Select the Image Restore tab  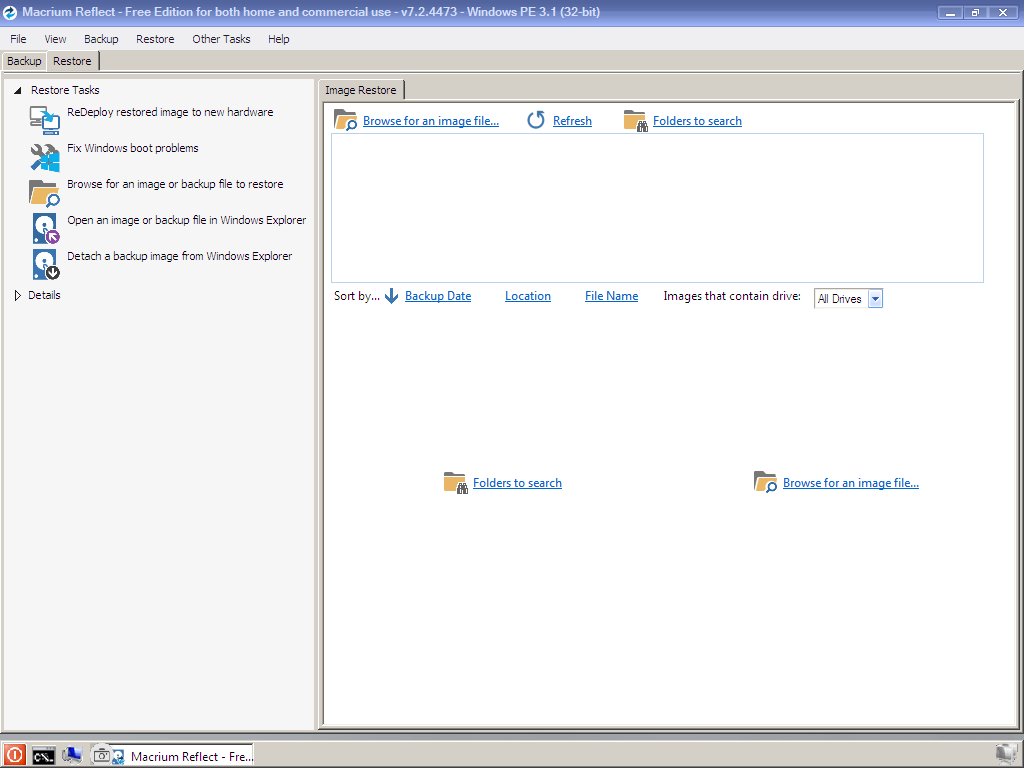click(361, 90)
